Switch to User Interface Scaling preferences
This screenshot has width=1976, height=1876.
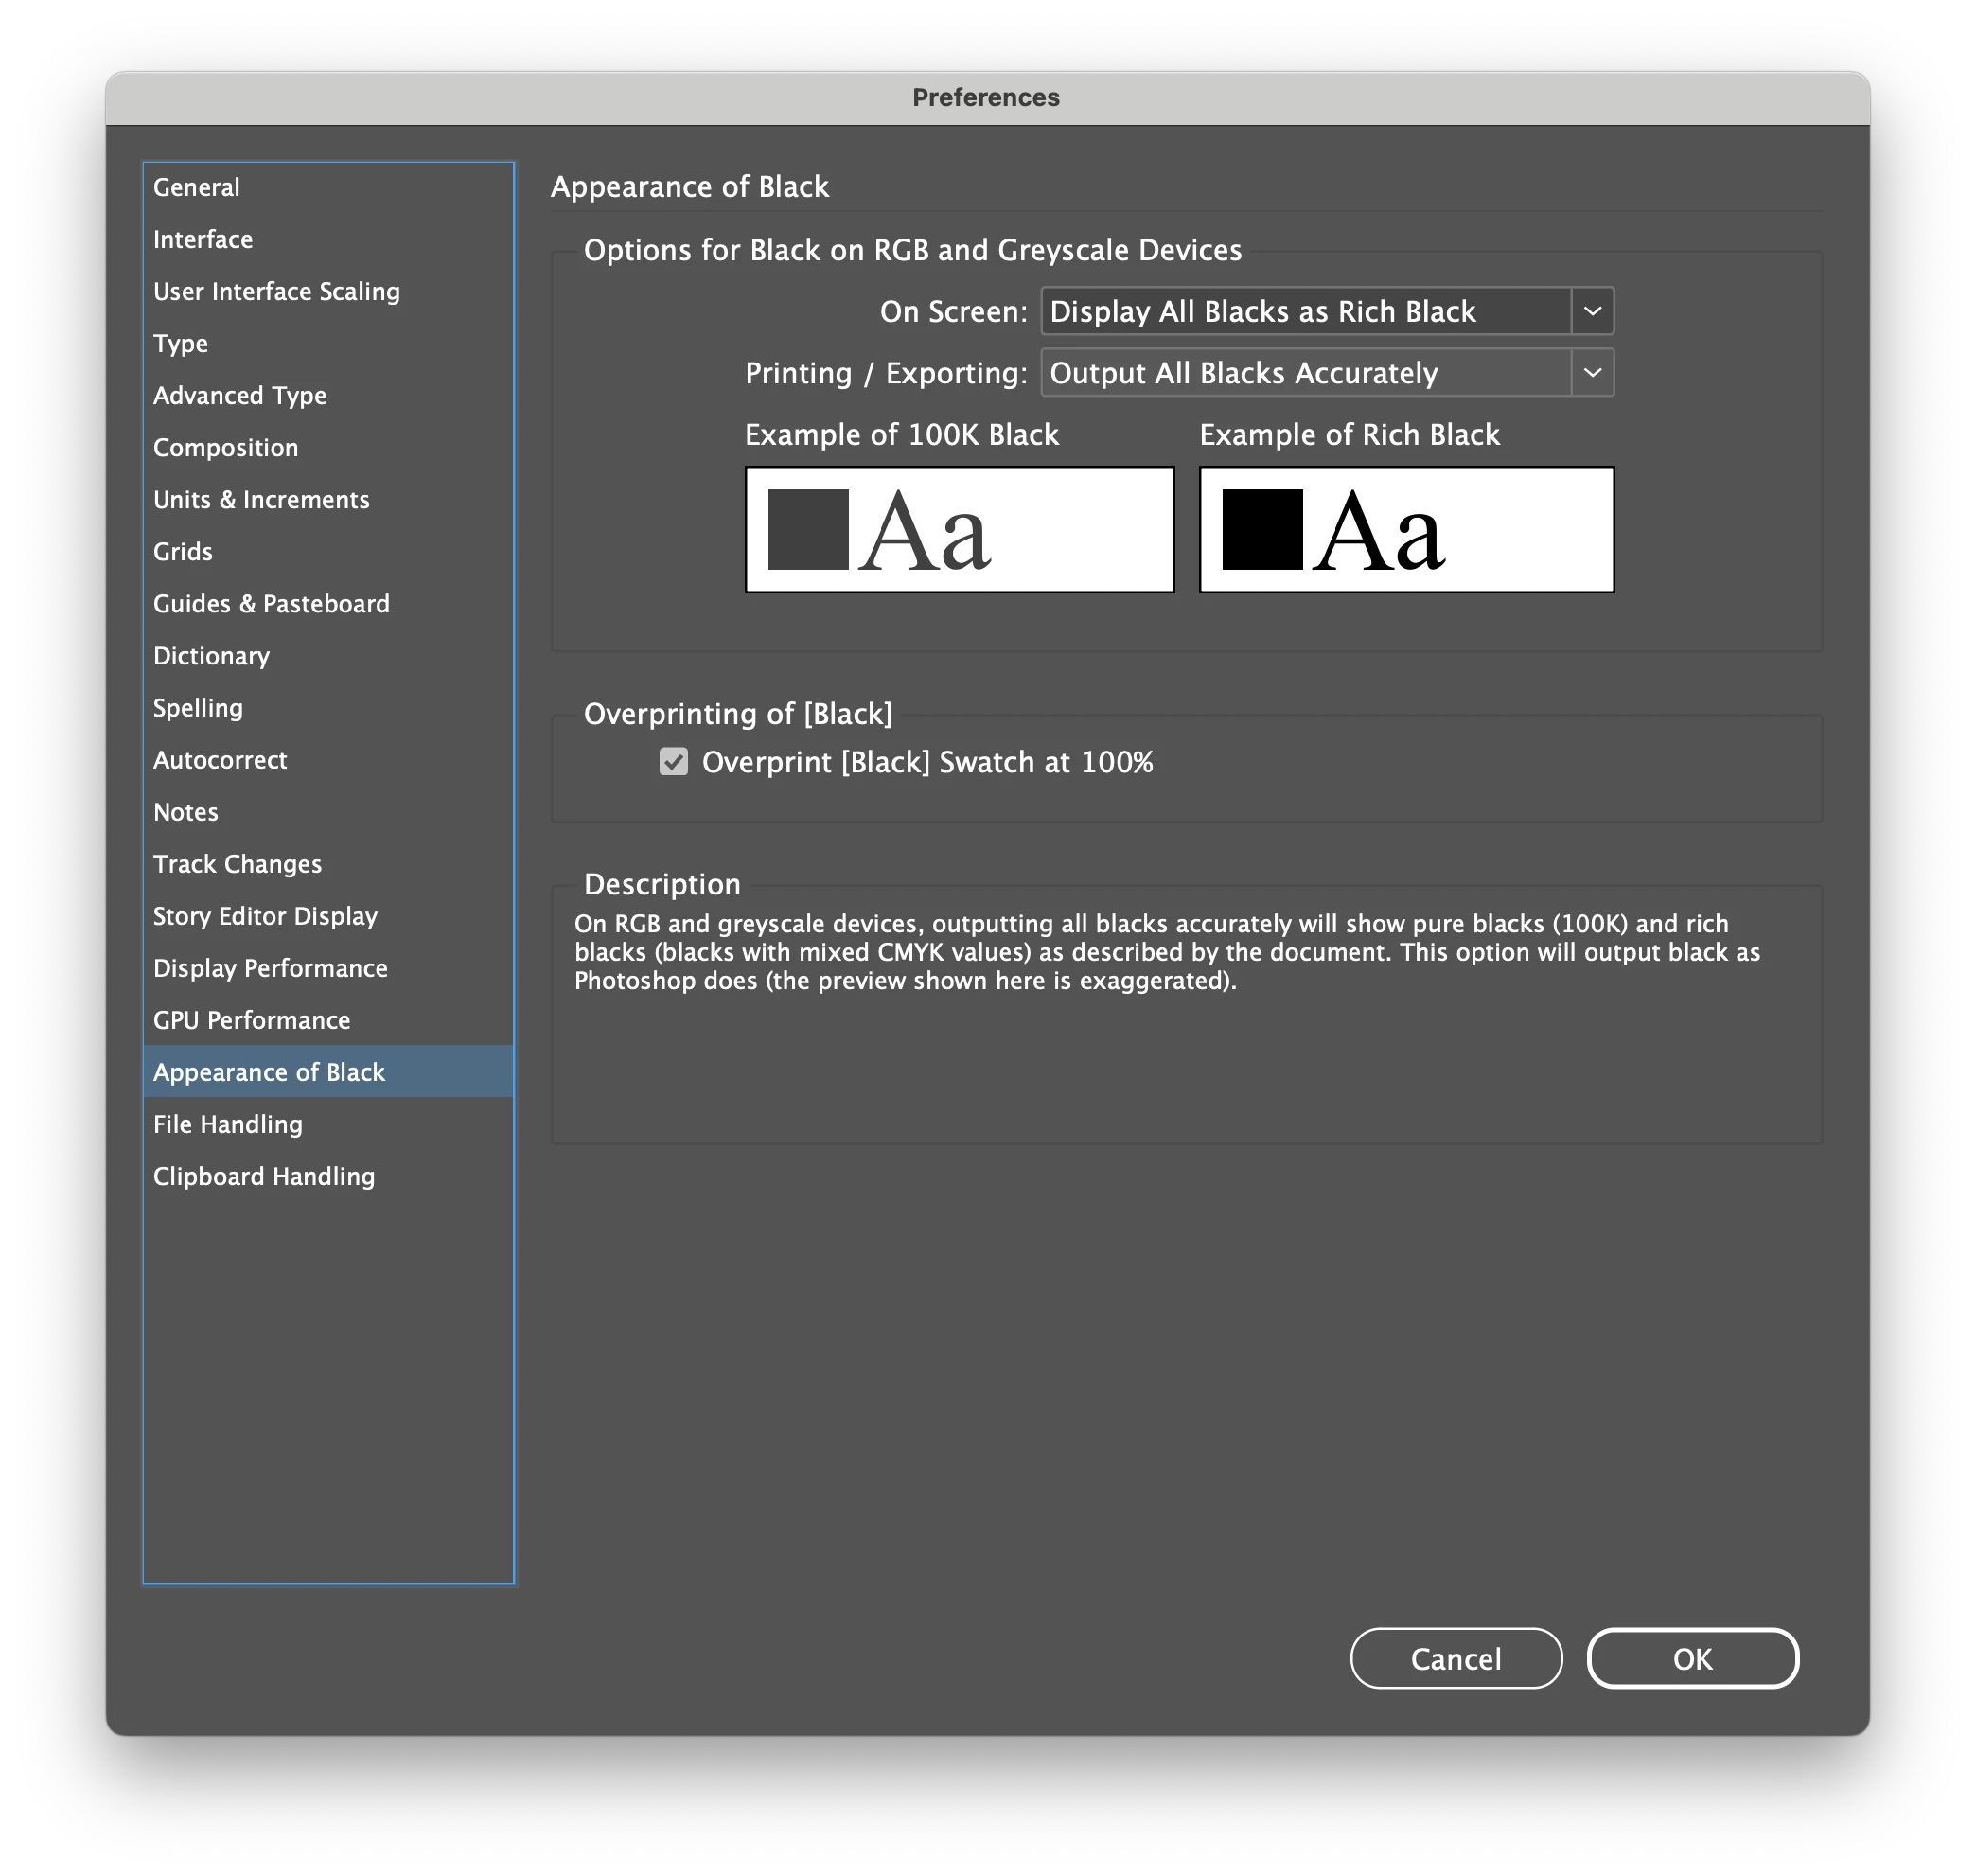click(276, 291)
